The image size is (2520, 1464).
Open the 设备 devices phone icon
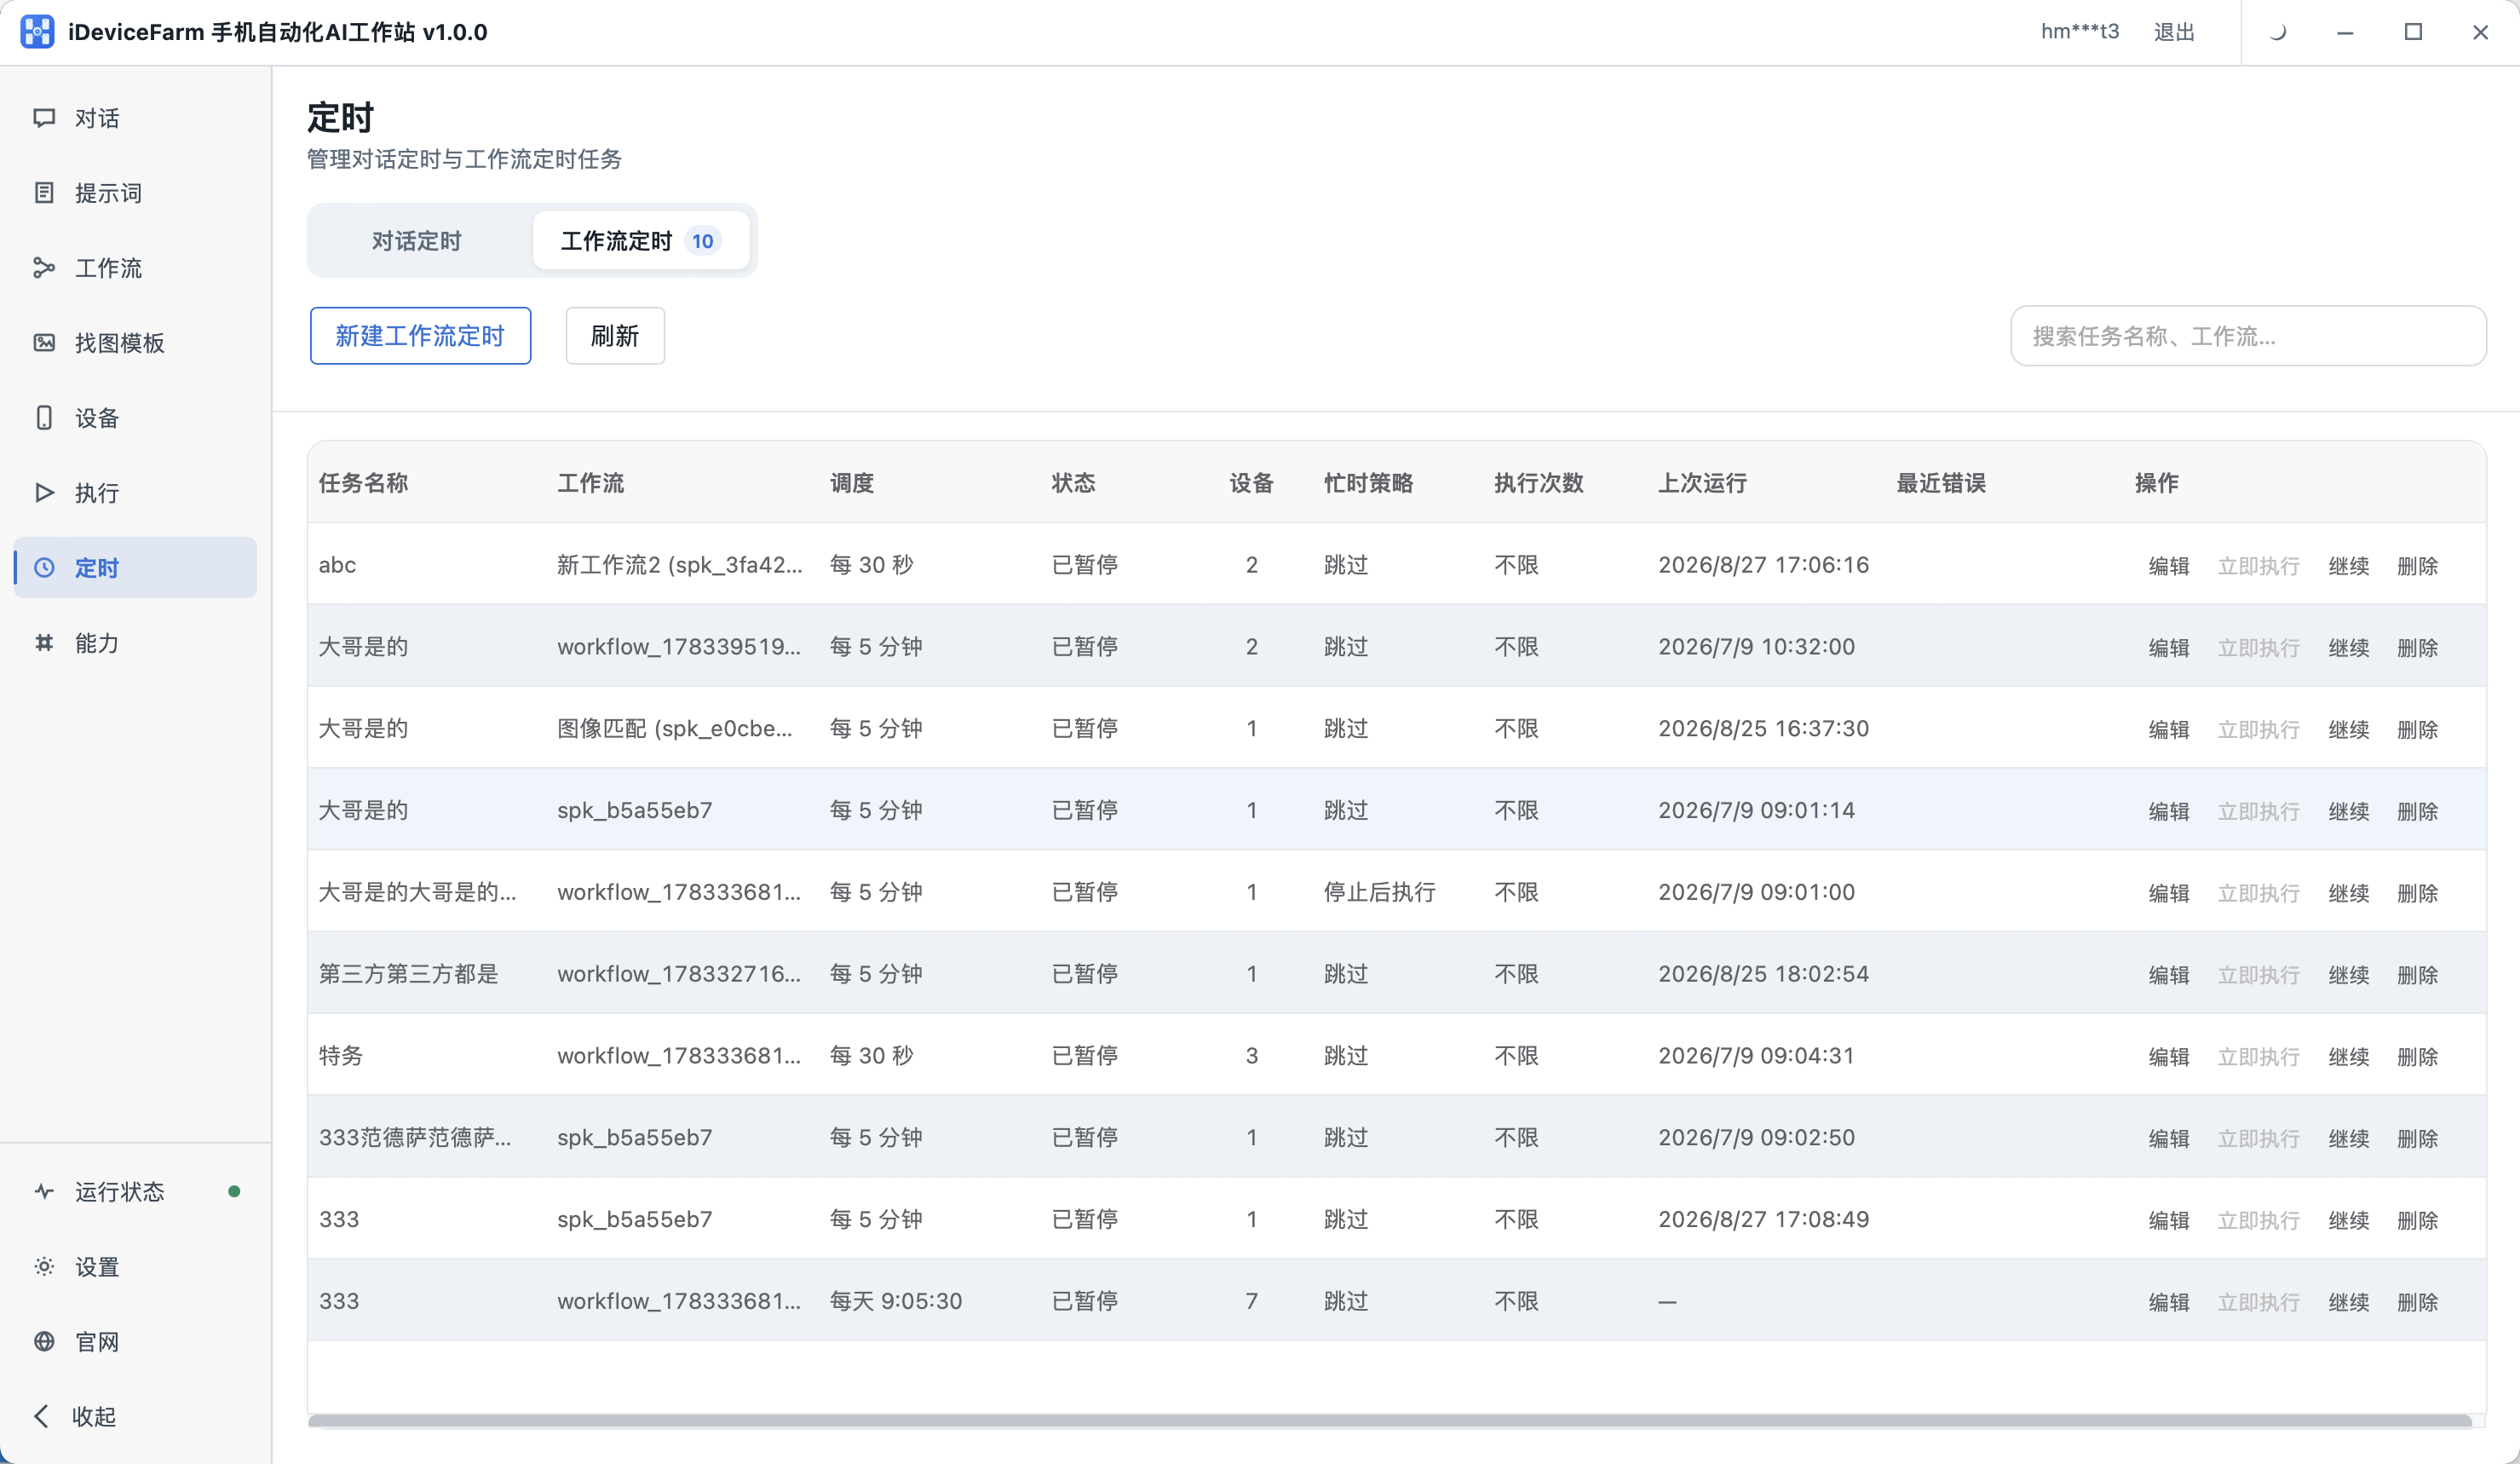(x=44, y=418)
